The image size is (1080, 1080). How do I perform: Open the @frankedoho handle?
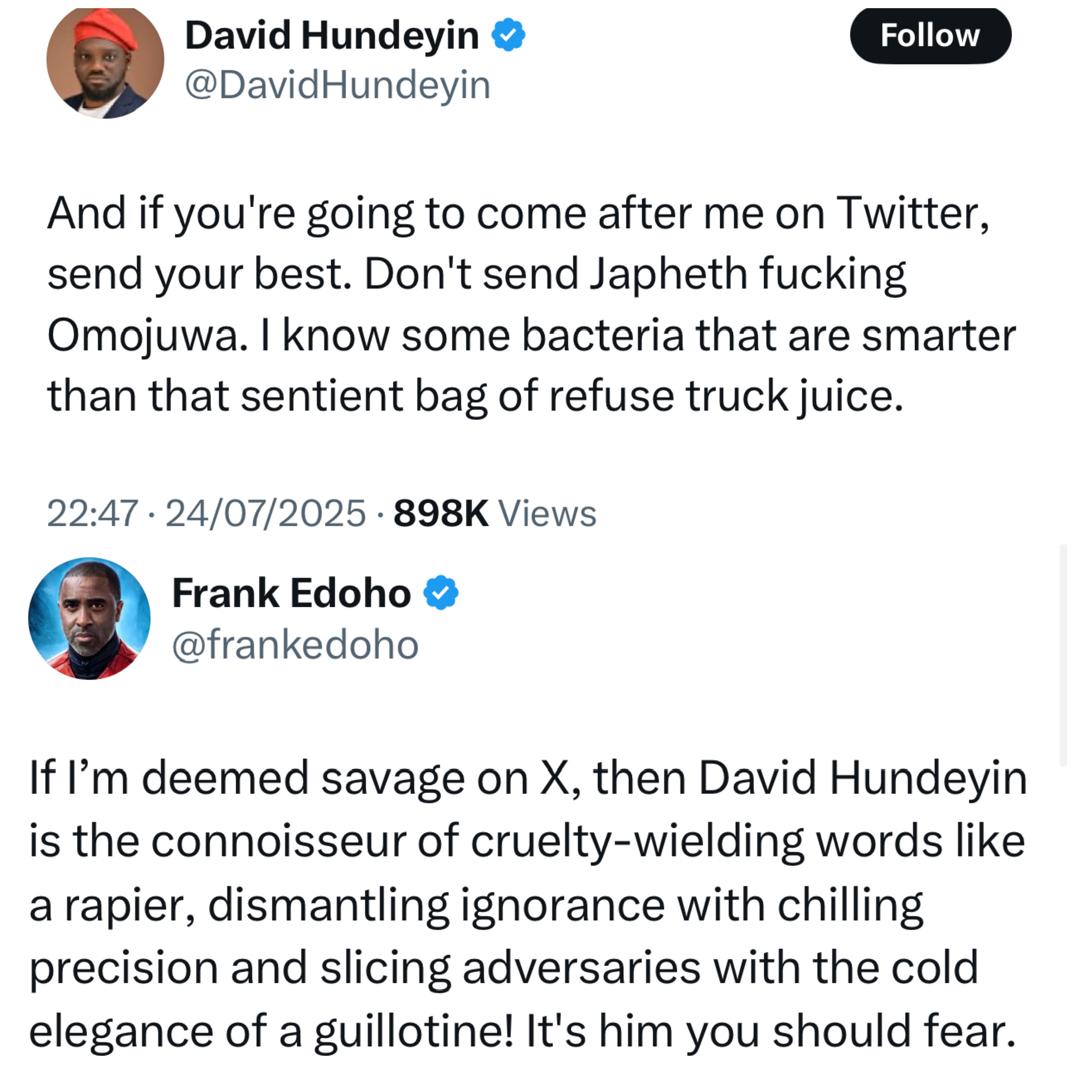click(295, 645)
